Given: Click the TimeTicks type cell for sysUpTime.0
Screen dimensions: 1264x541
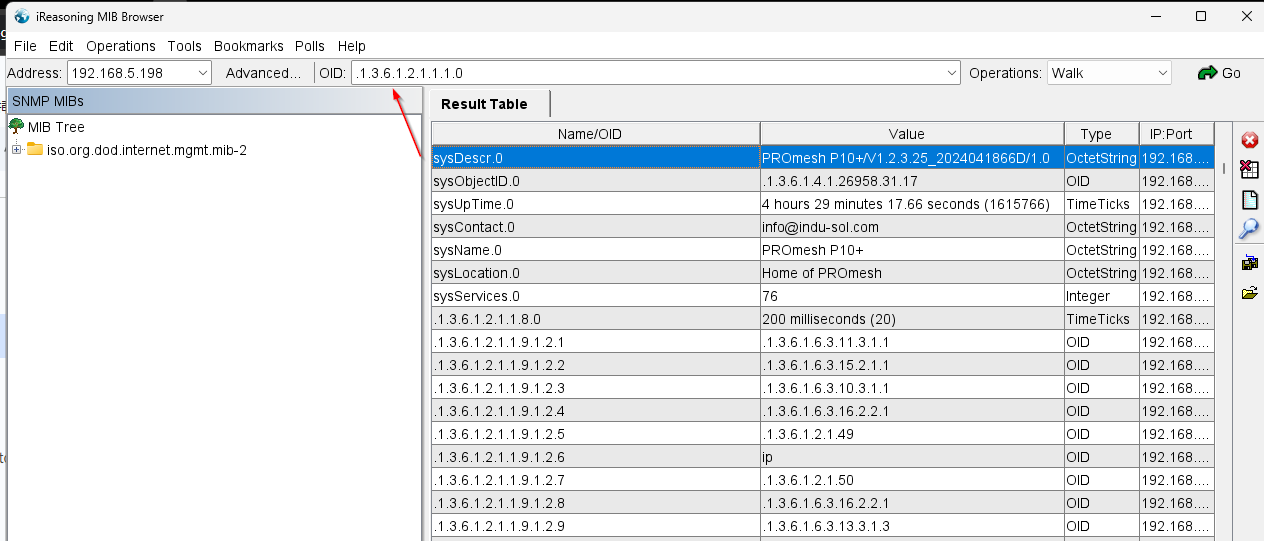Looking at the screenshot, I should click(1101, 204).
